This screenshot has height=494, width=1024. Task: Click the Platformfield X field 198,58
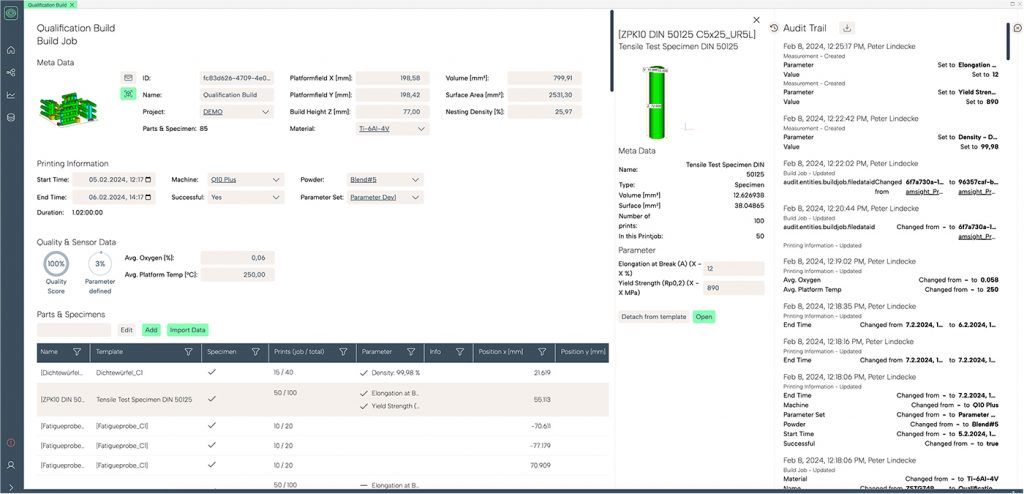tap(392, 78)
